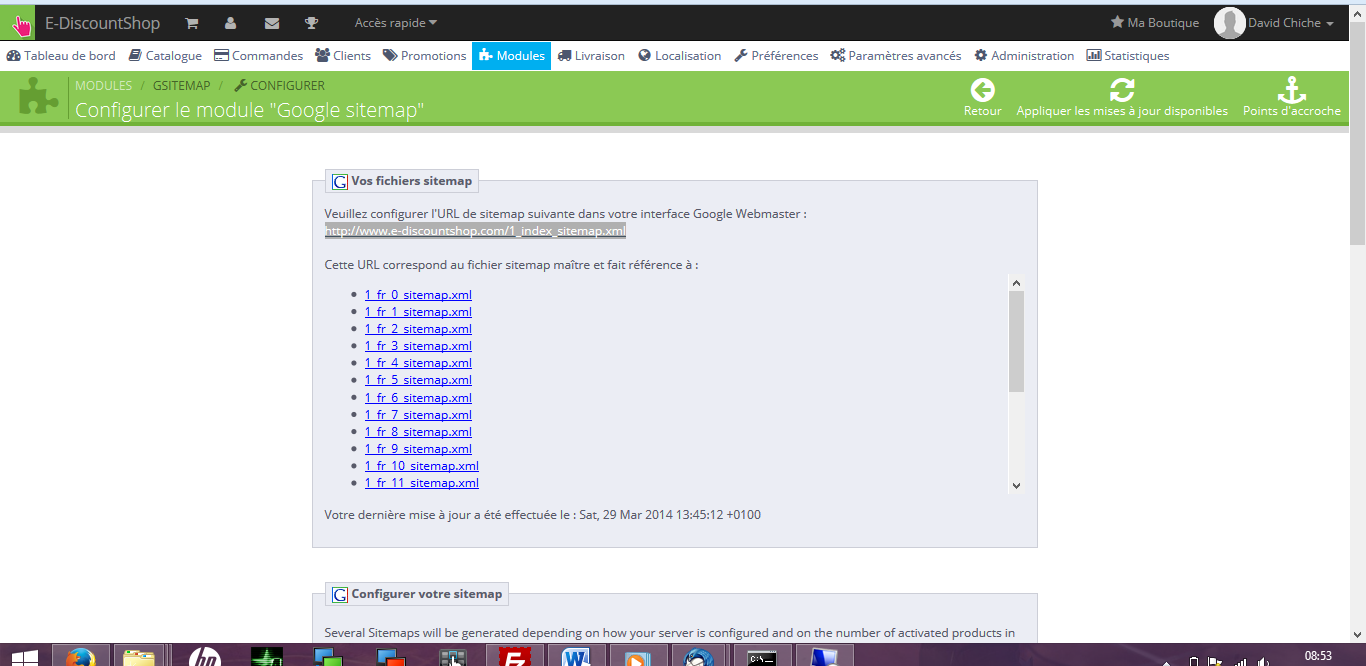Click the refresh icon for available updates
The image size is (1366, 666).
click(x=1122, y=90)
